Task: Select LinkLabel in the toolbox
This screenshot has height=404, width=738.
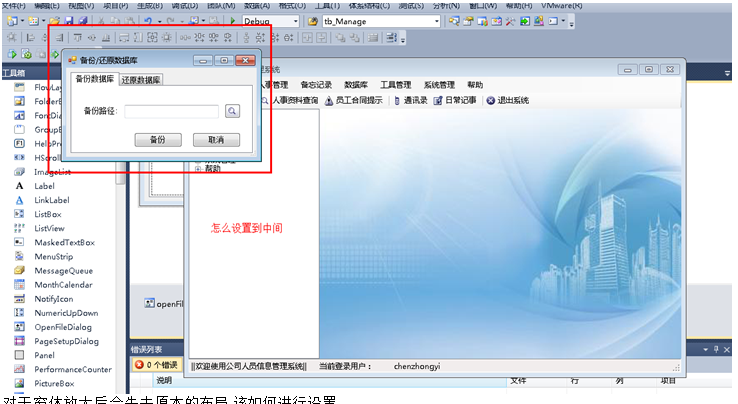Action: click(x=52, y=200)
